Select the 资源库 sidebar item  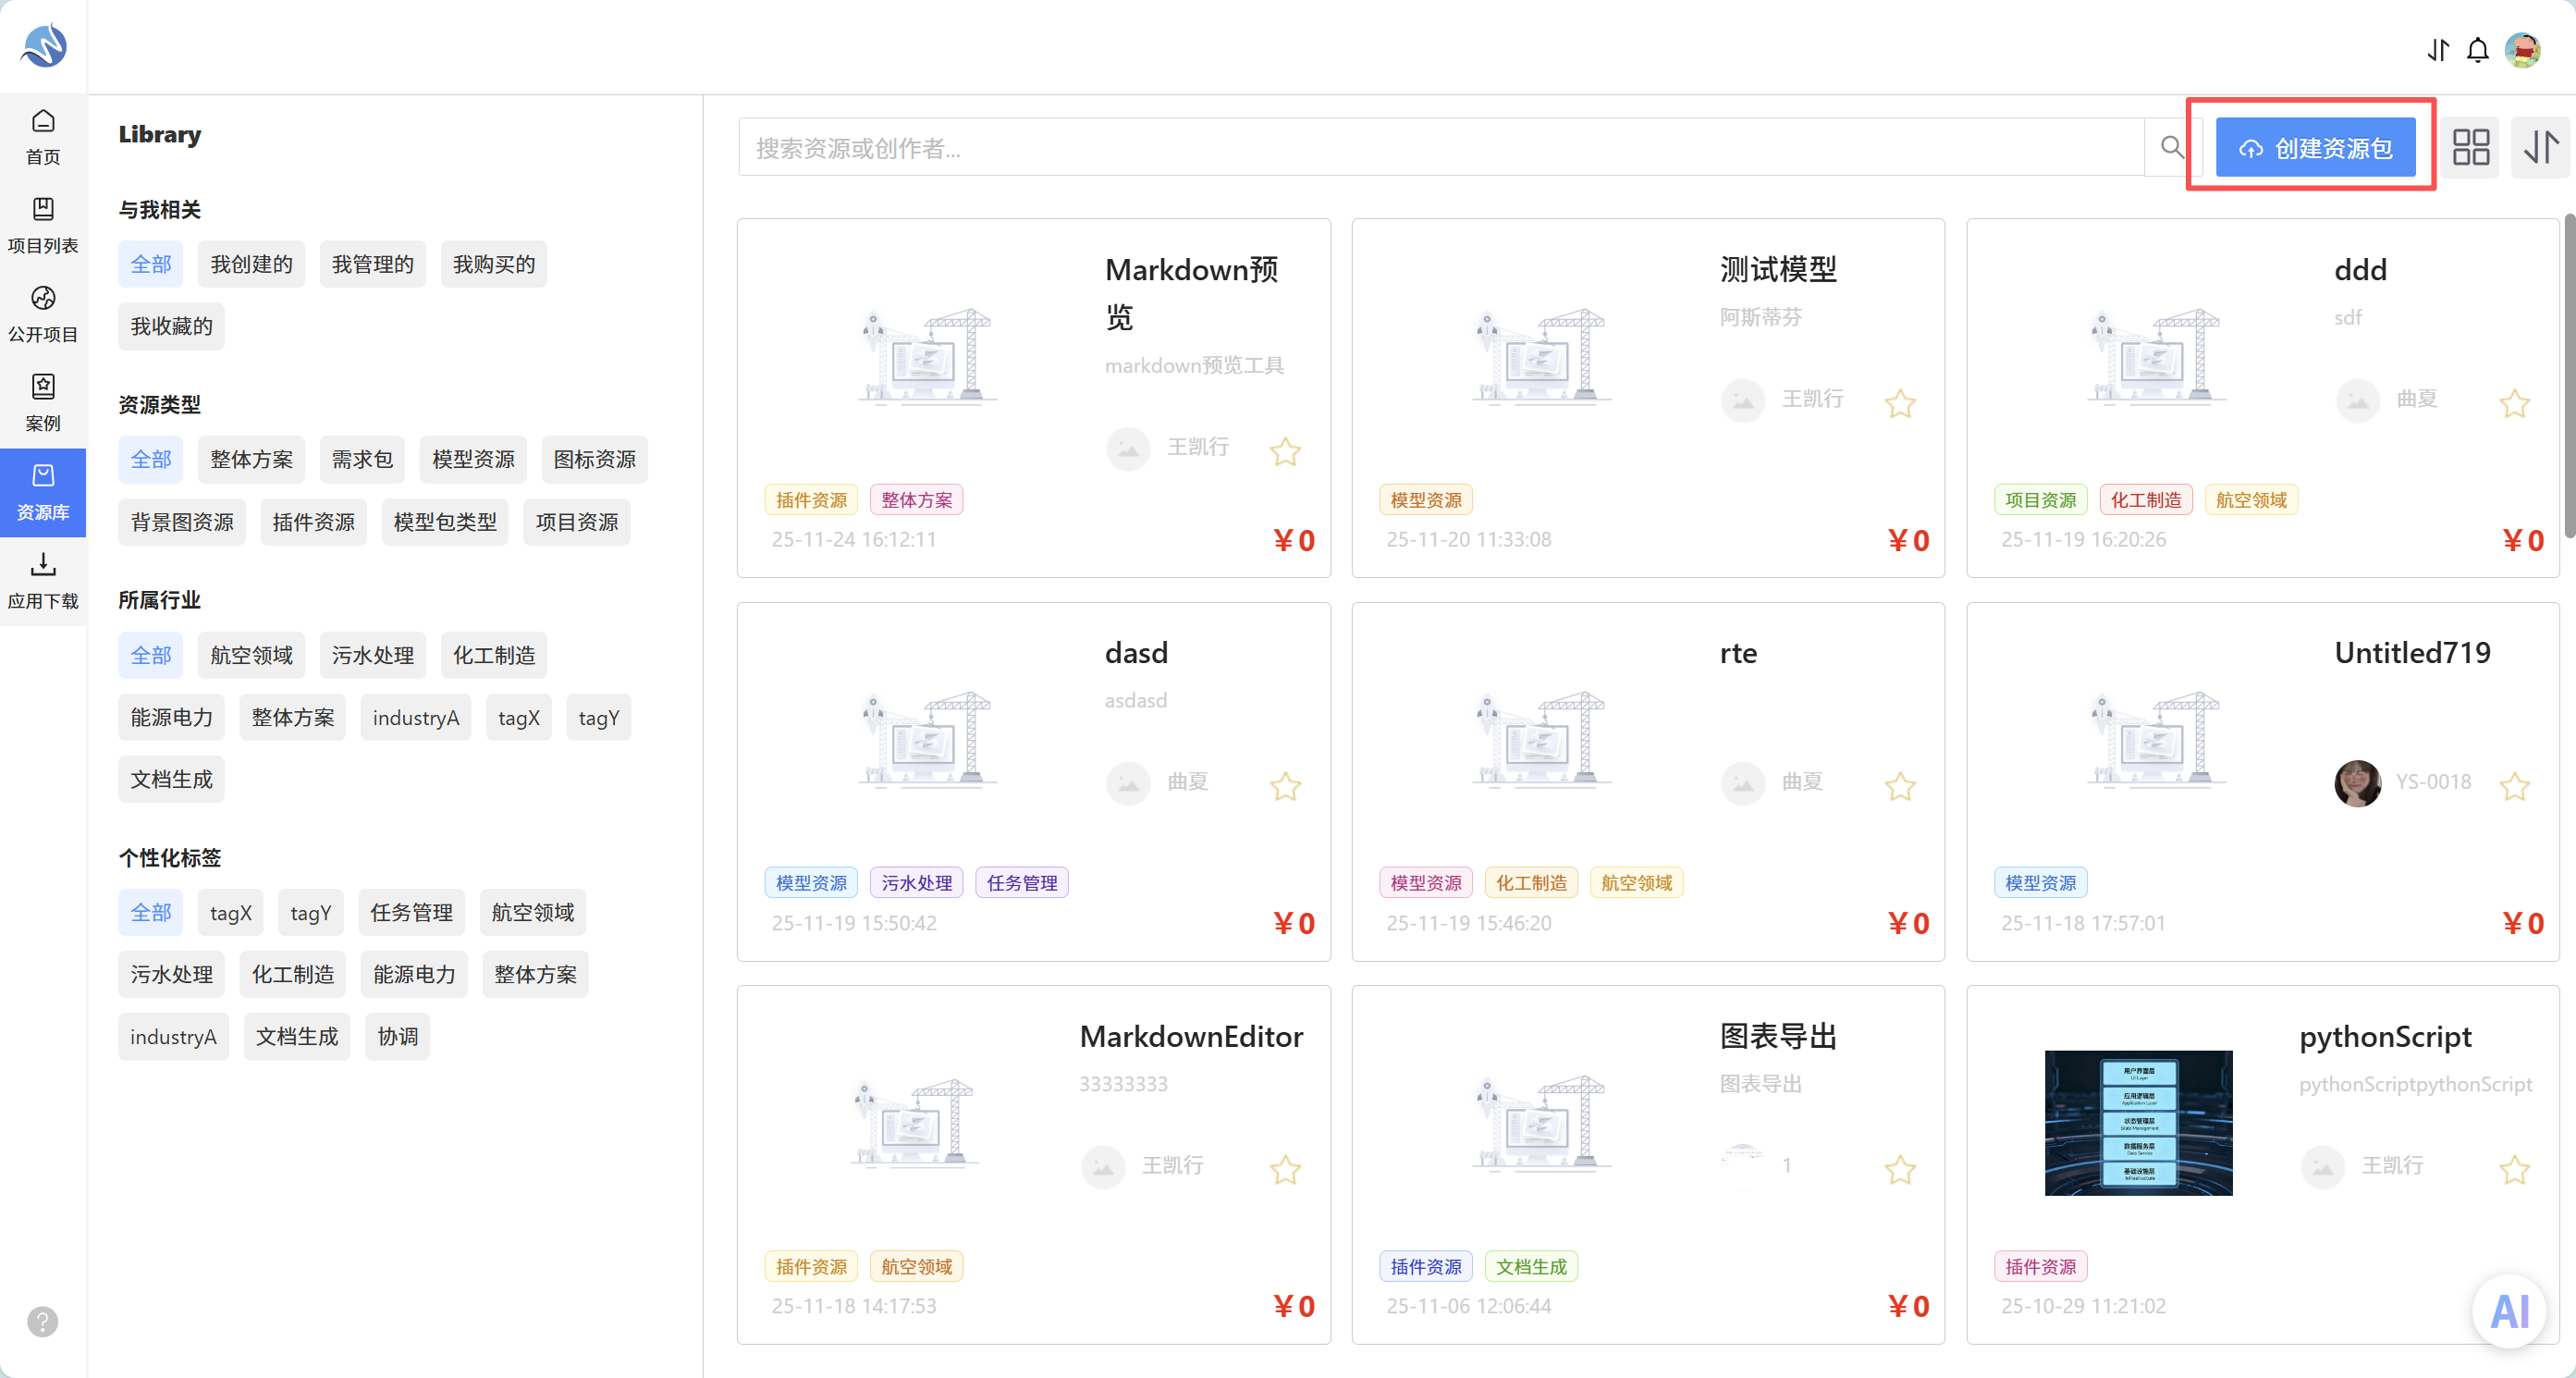click(43, 492)
